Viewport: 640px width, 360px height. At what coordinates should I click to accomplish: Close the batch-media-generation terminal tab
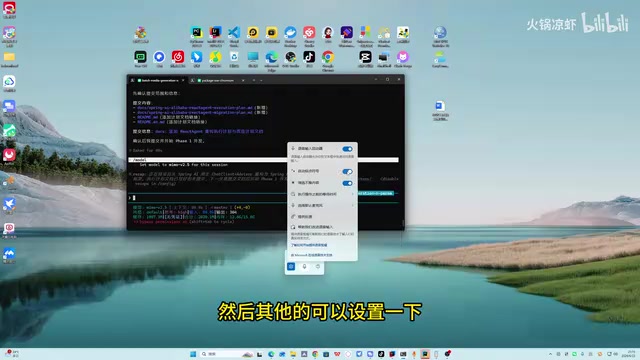[183, 80]
